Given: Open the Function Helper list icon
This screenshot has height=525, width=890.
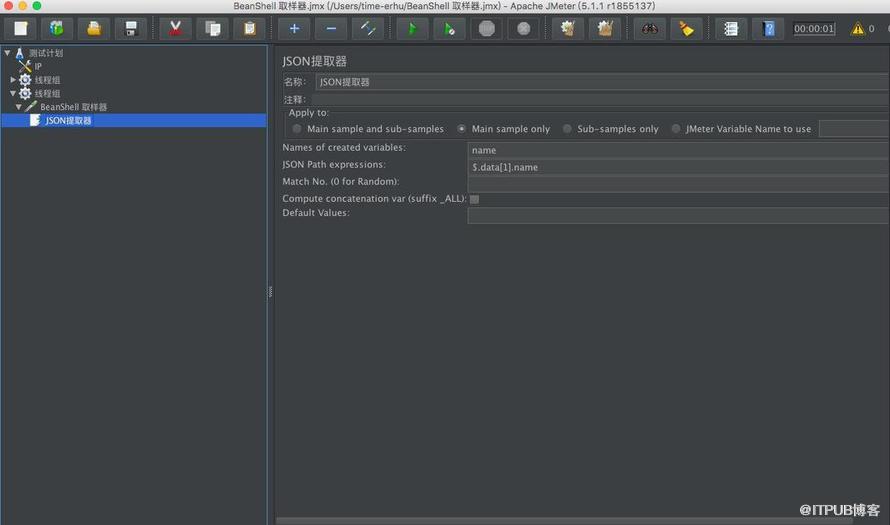Looking at the screenshot, I should pos(731,28).
